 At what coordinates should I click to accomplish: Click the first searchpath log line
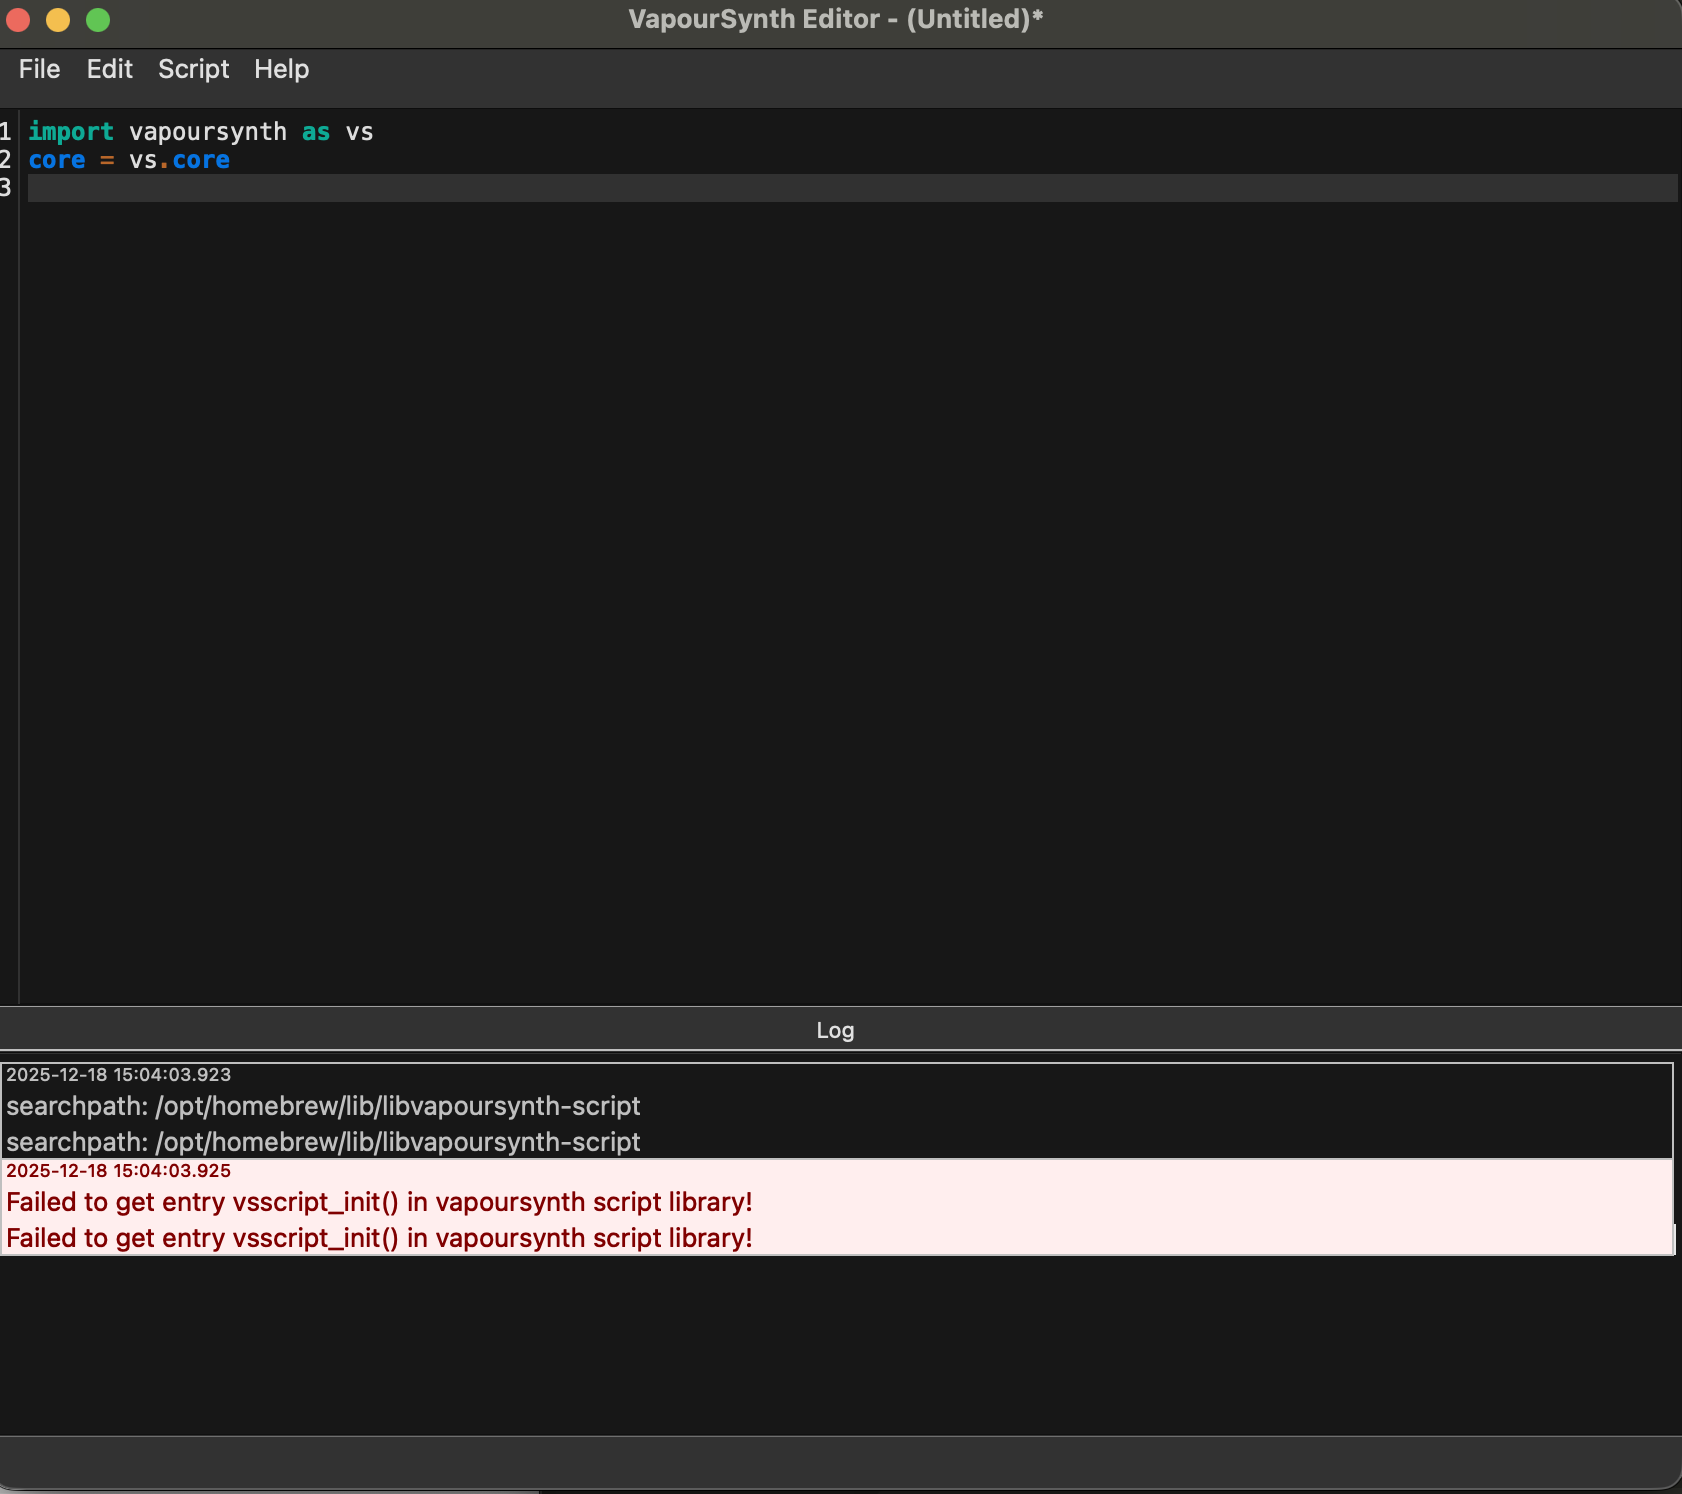[x=323, y=1106]
